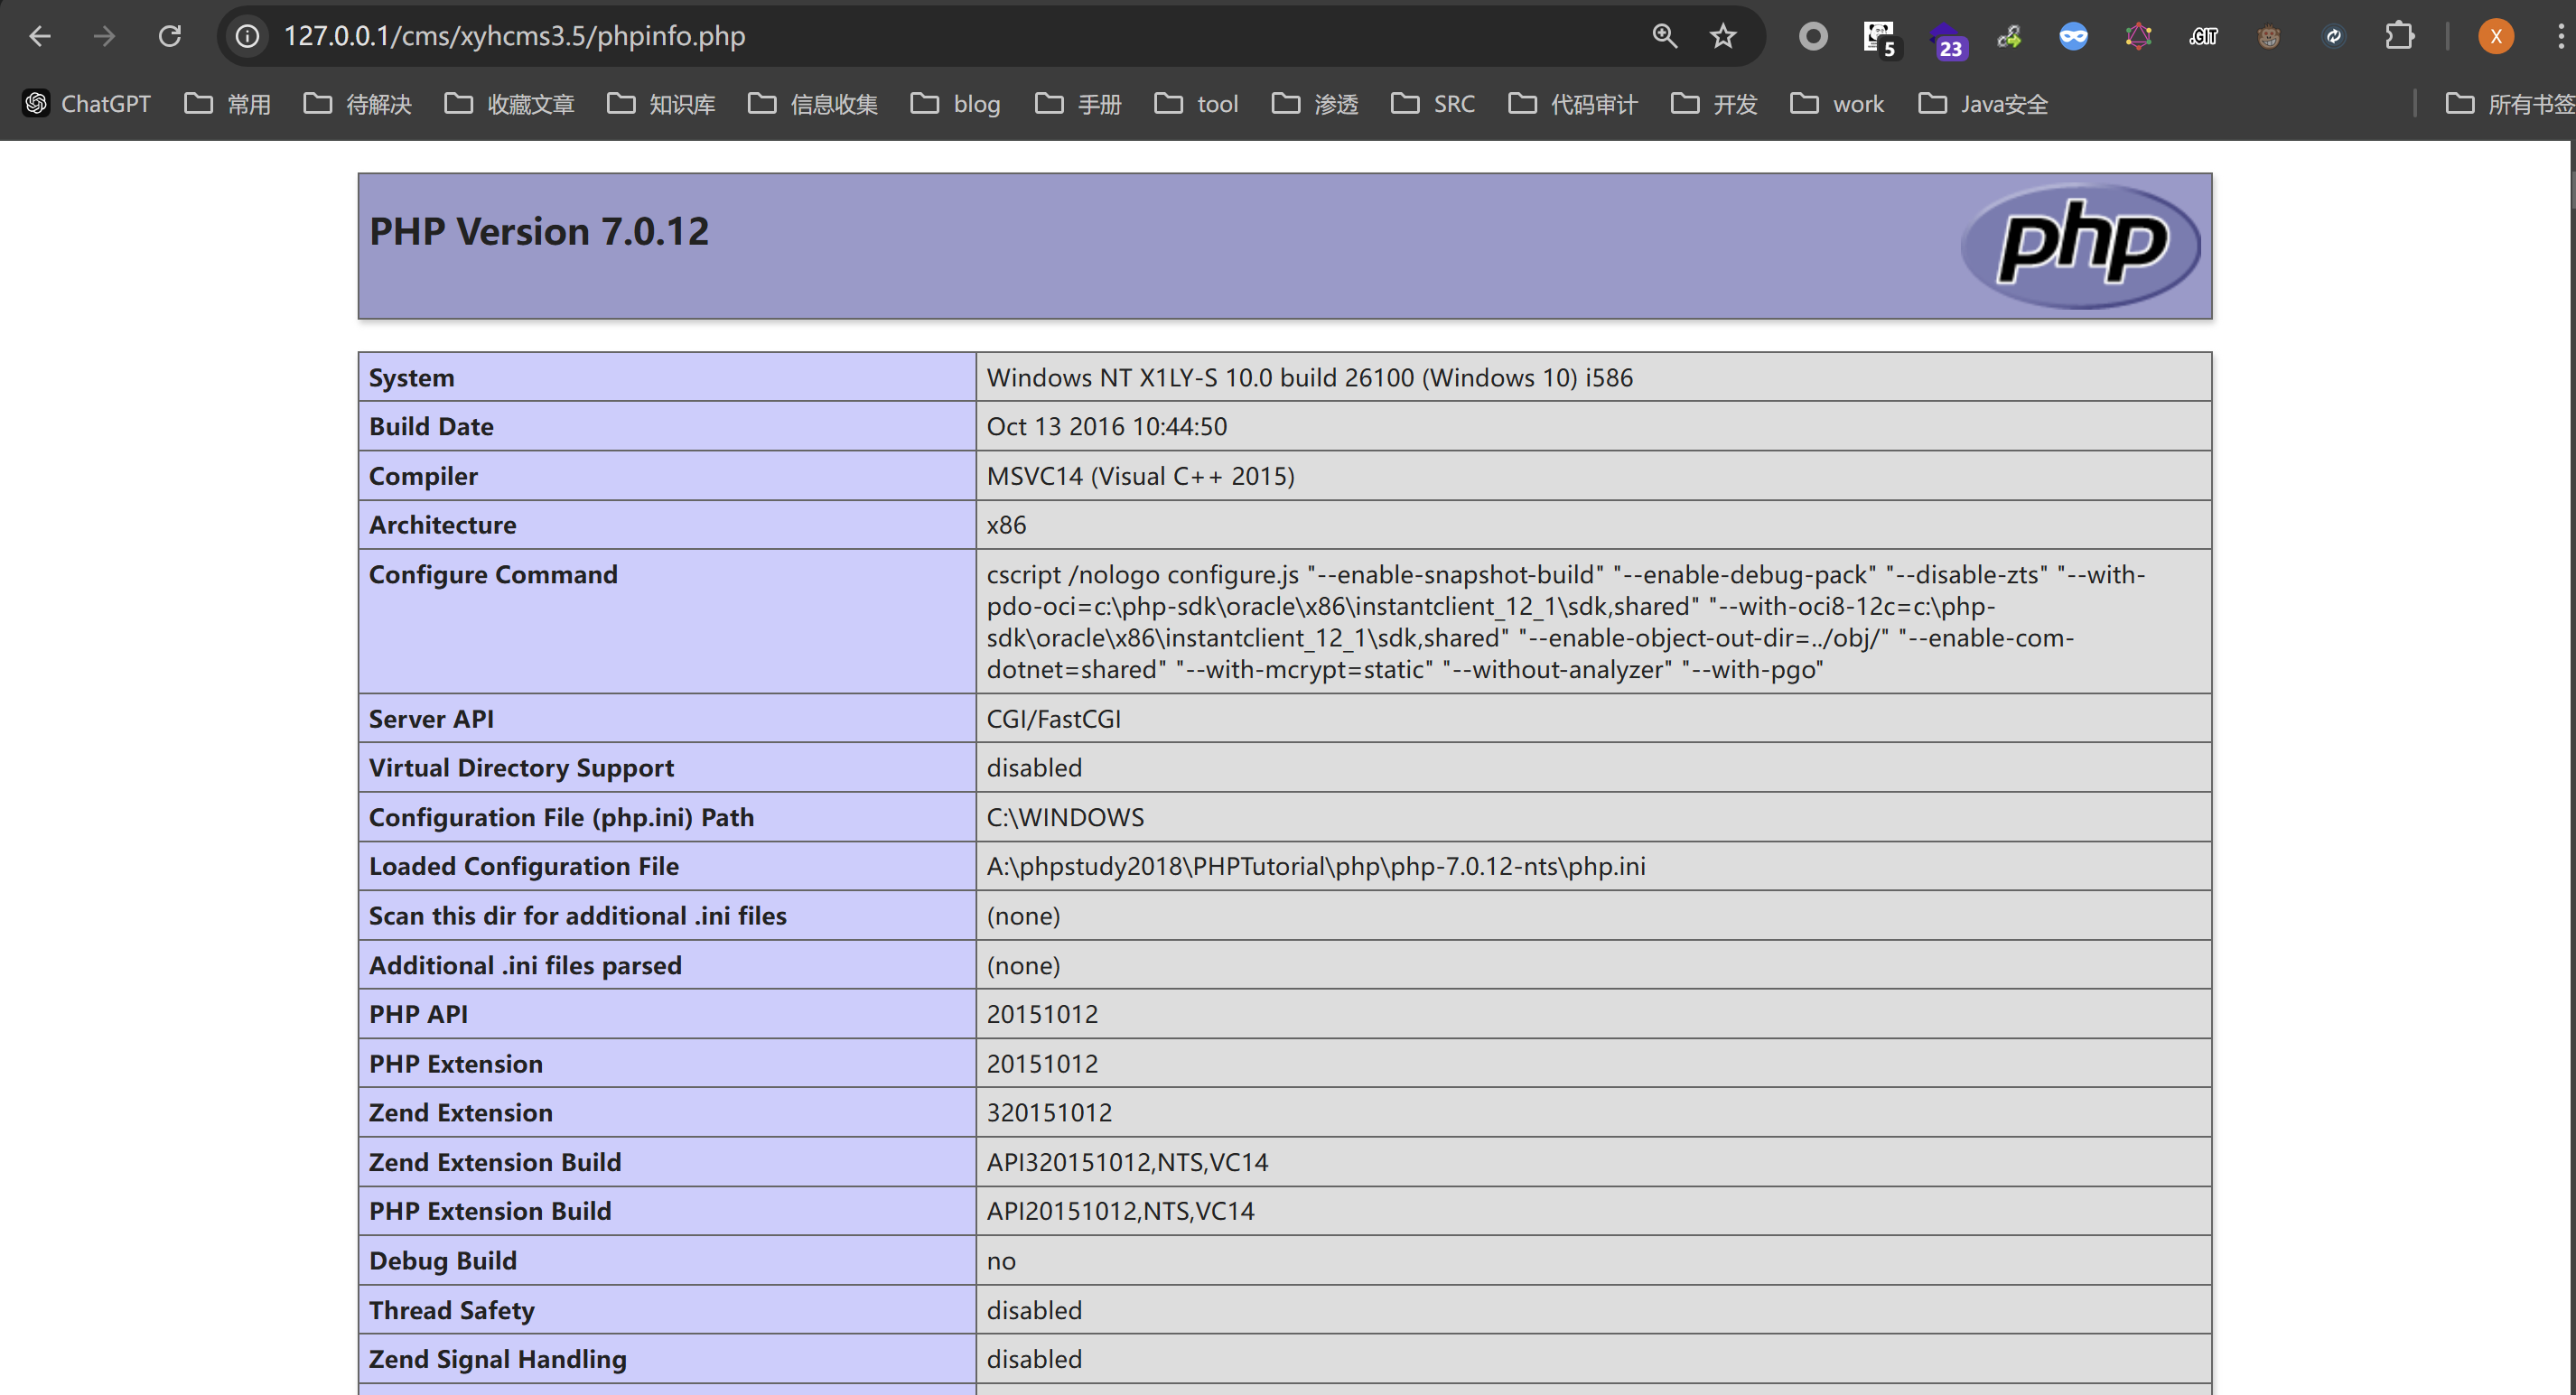
Task: Click the Zend Extension value 320151012
Action: click(1049, 1113)
